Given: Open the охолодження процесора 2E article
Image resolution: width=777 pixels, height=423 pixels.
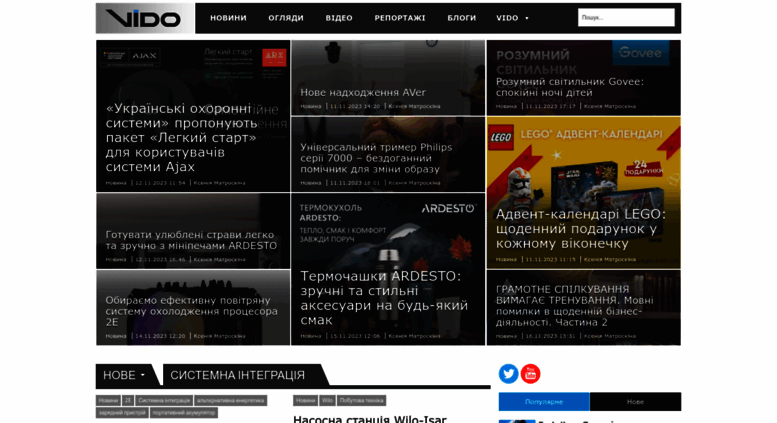Looking at the screenshot, I should tap(191, 311).
